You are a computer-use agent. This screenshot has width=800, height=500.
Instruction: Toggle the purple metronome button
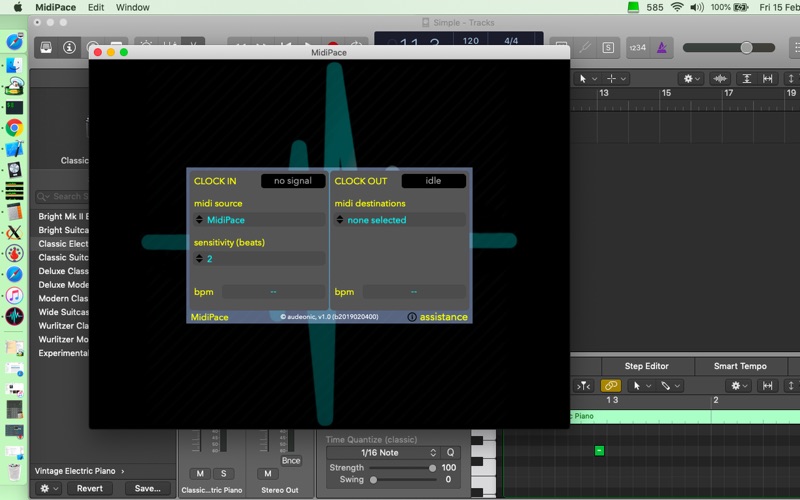(662, 47)
